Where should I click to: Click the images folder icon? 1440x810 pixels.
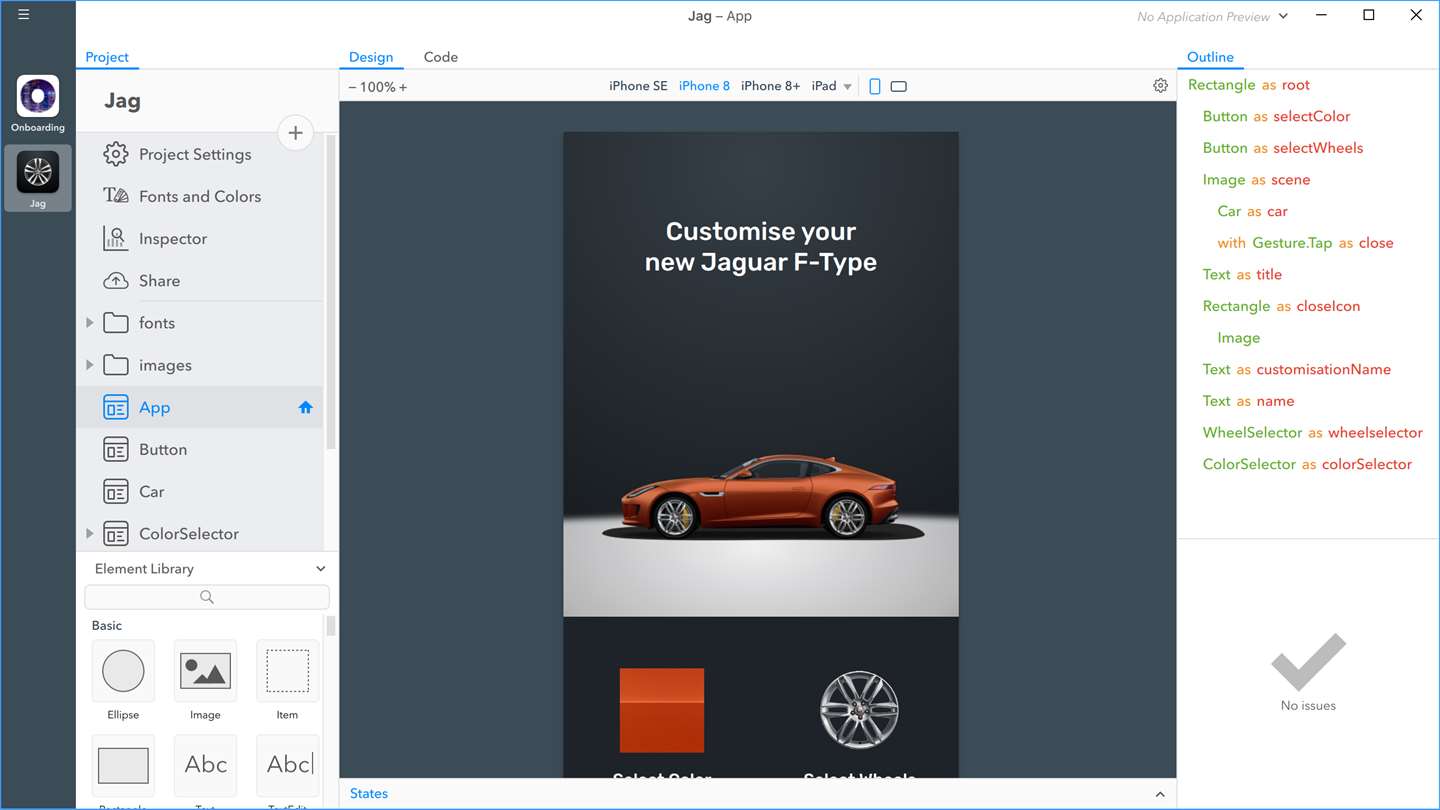pyautogui.click(x=116, y=365)
